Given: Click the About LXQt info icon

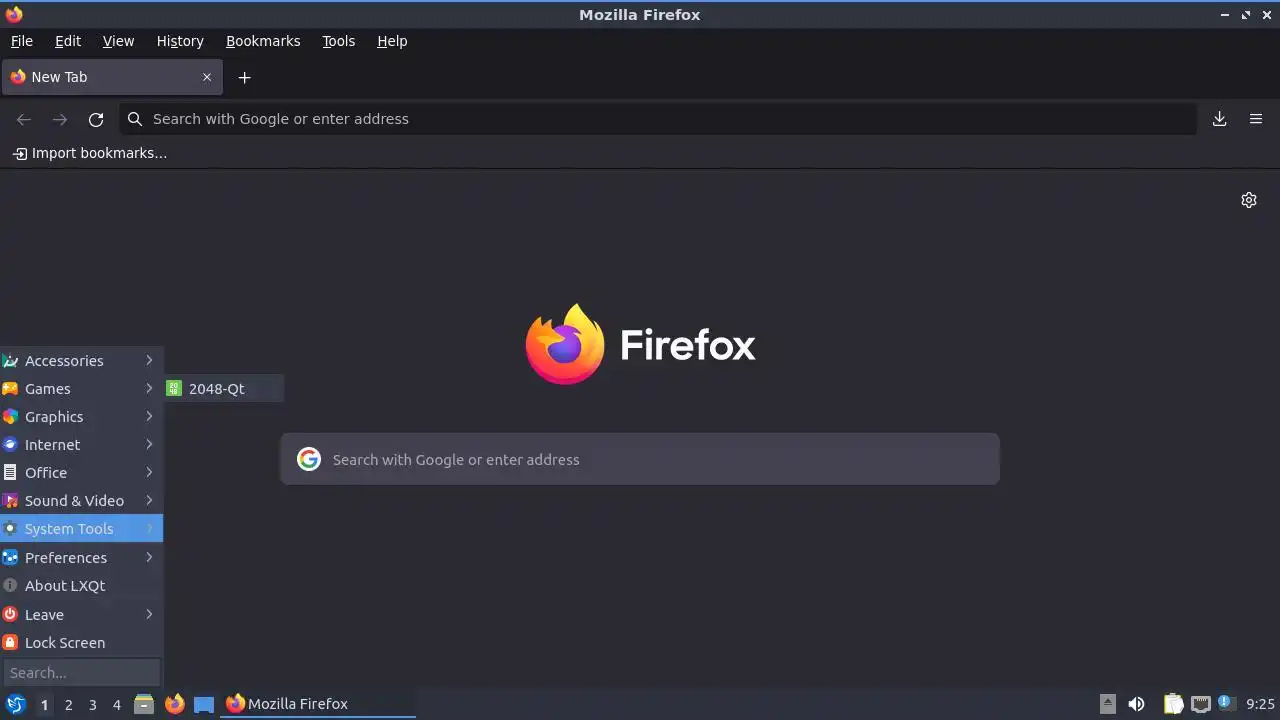Looking at the screenshot, I should point(10,586).
